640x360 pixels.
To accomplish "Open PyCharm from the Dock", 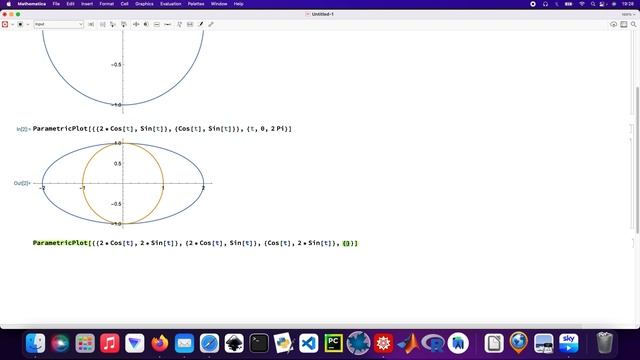I will (x=333, y=343).
